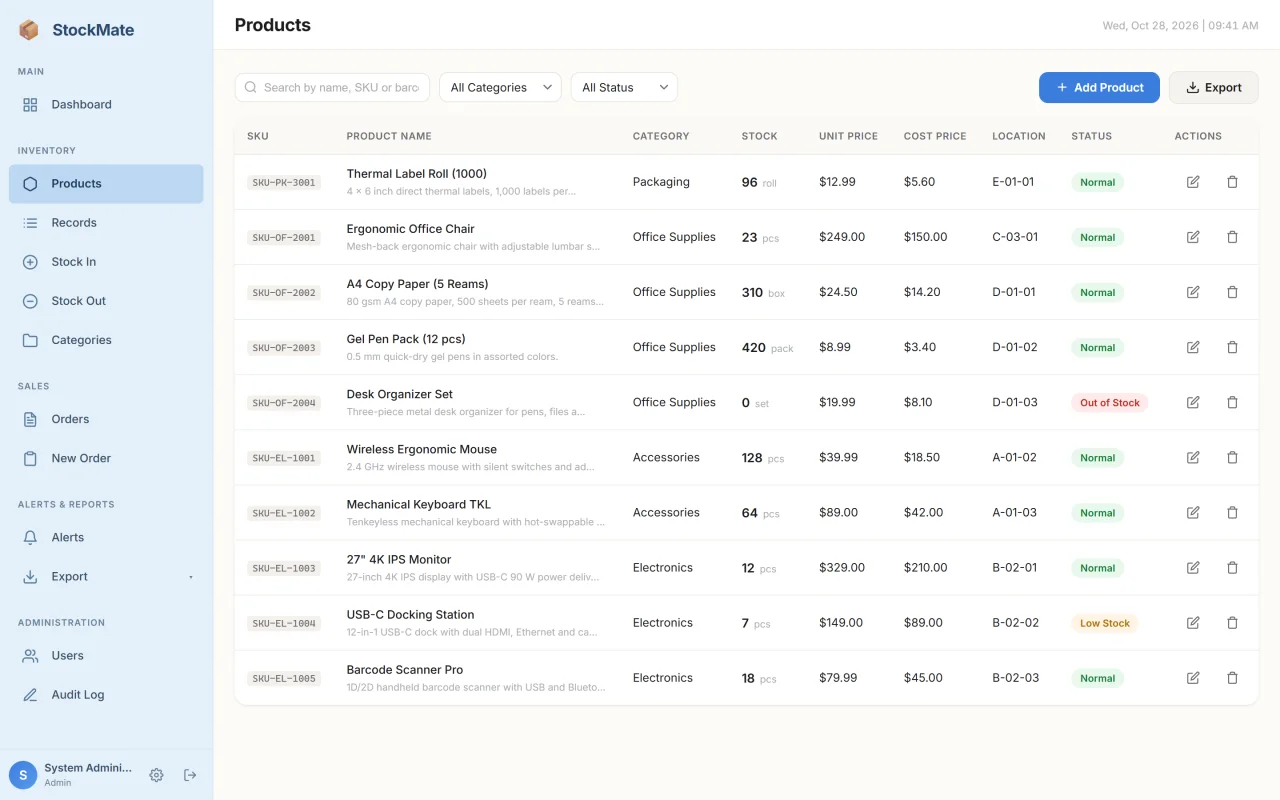1280x800 pixels.
Task: Open Alerts in sidebar
Action: point(106,537)
